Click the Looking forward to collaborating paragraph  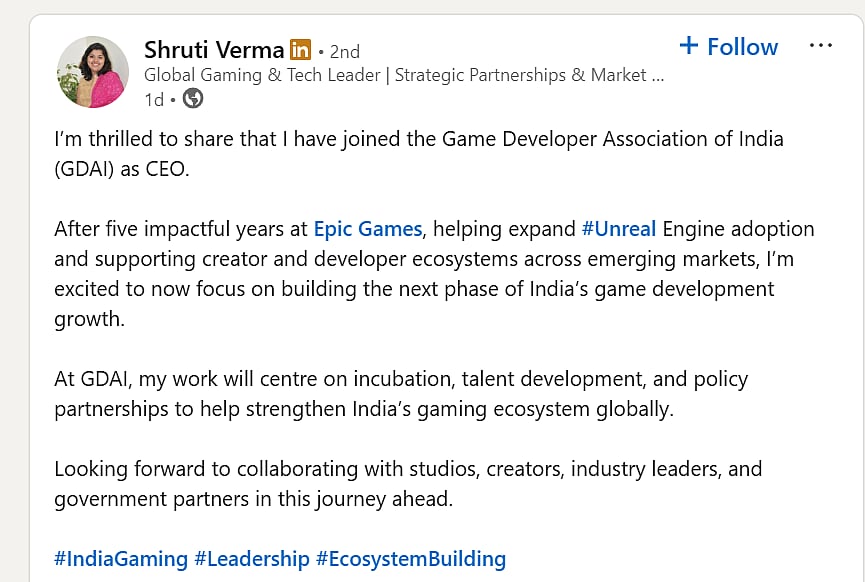(x=408, y=483)
